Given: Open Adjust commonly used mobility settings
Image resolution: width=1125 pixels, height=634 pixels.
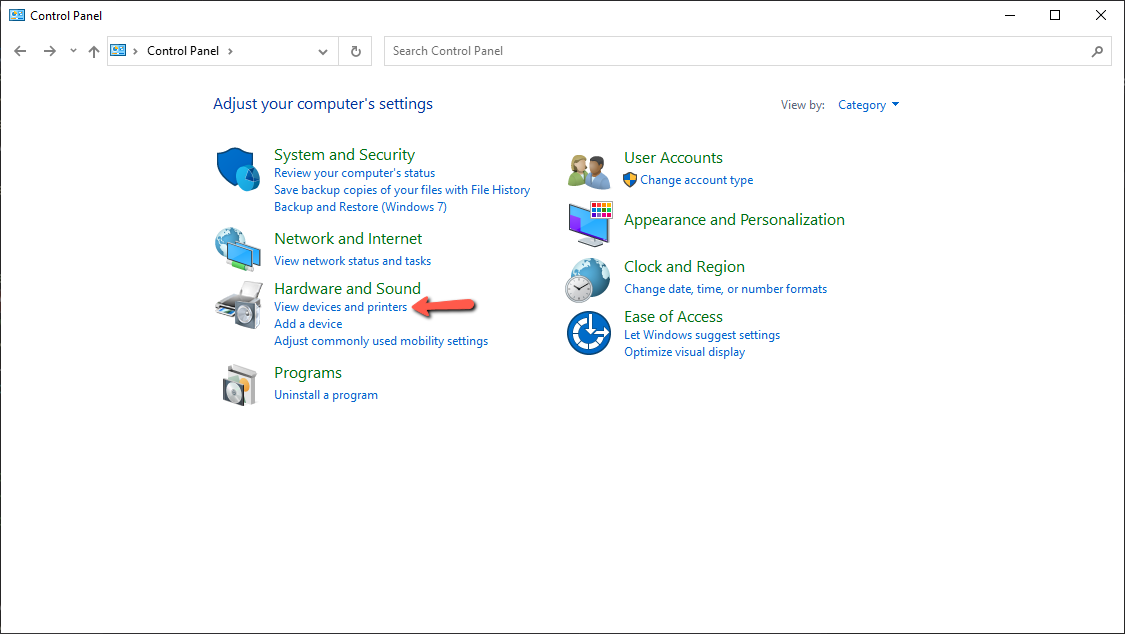Looking at the screenshot, I should click(381, 341).
